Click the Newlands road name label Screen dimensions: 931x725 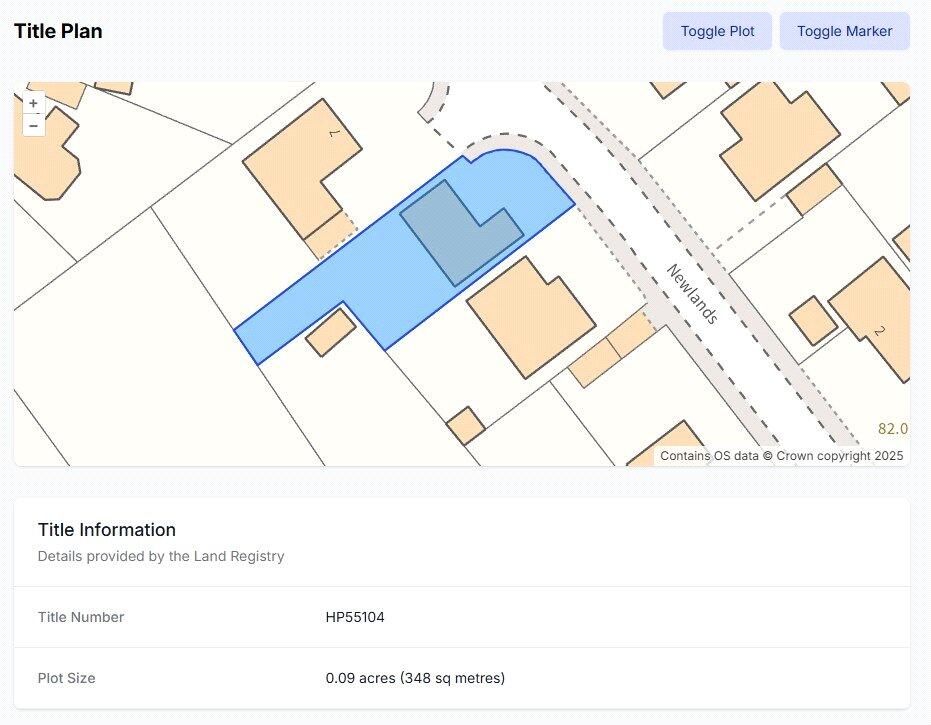[692, 294]
